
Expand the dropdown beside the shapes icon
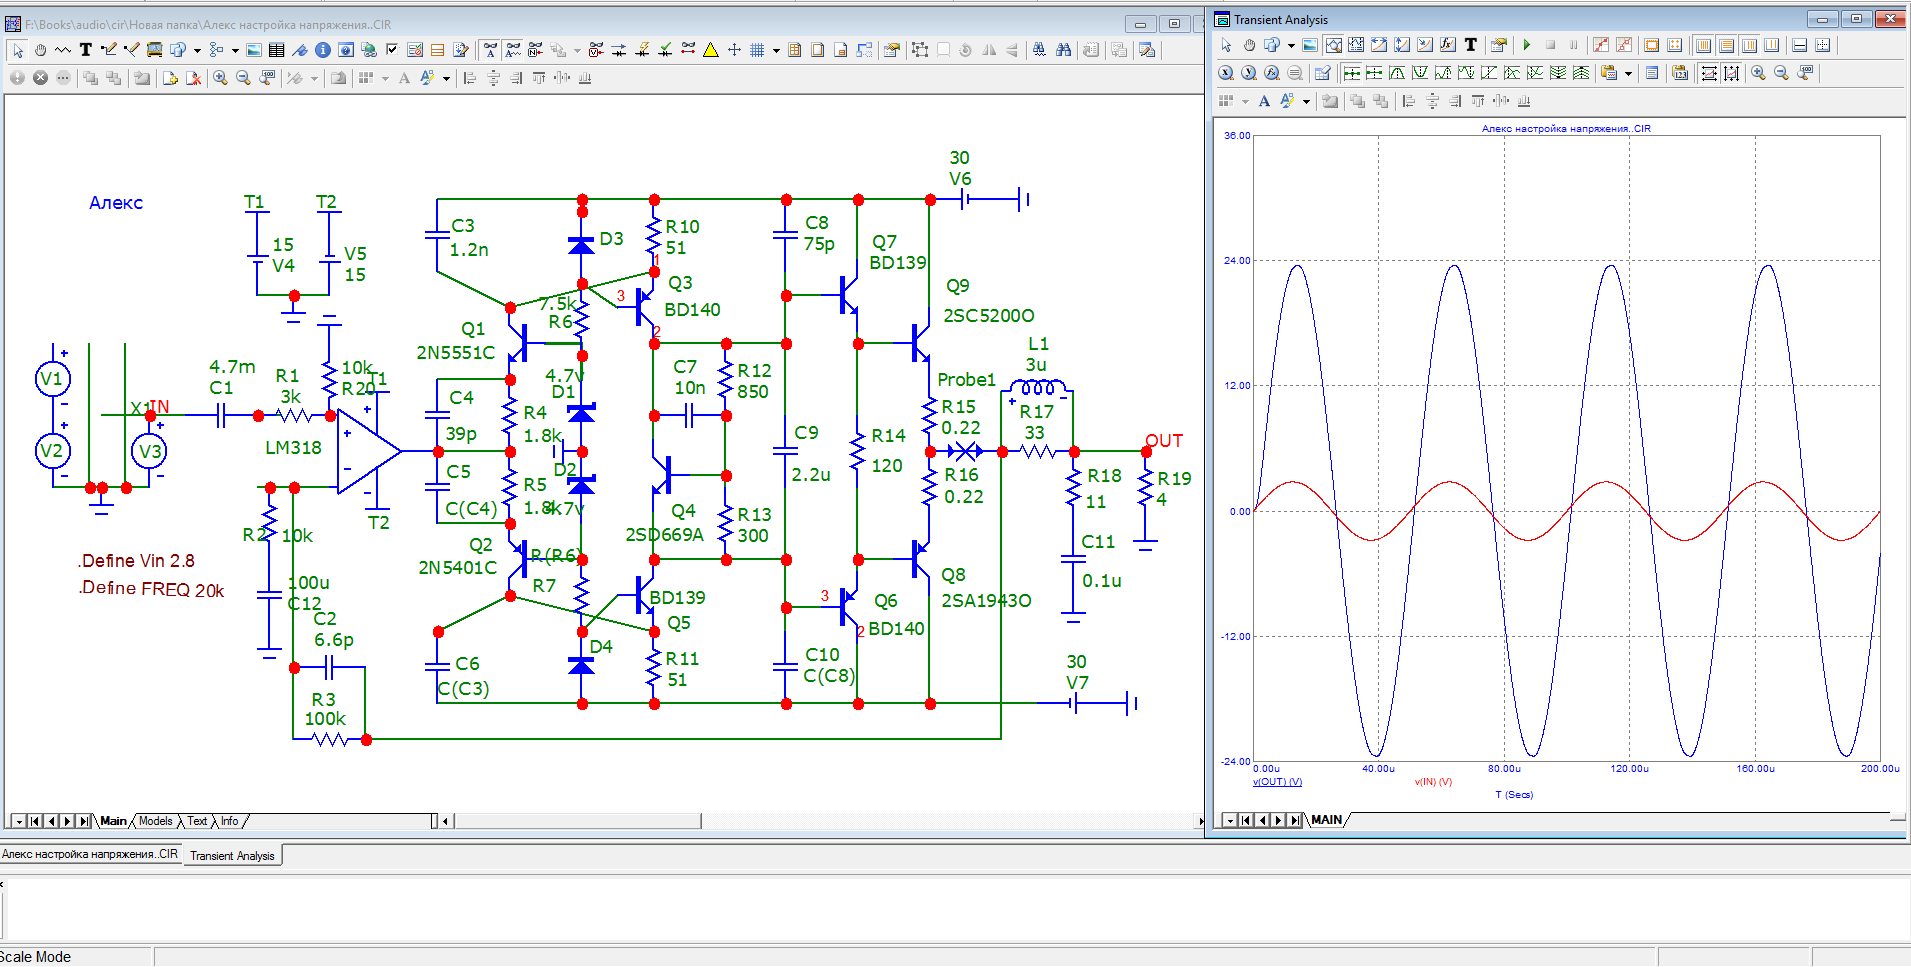pos(197,50)
